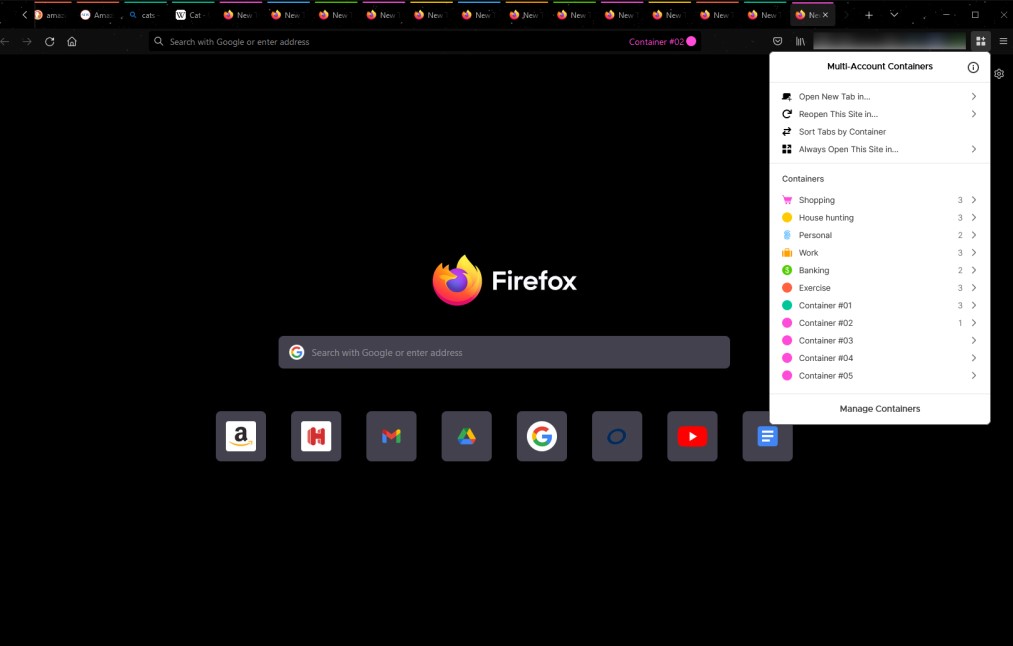Open new tab page settings gear
This screenshot has height=646, width=1013.
coord(999,74)
